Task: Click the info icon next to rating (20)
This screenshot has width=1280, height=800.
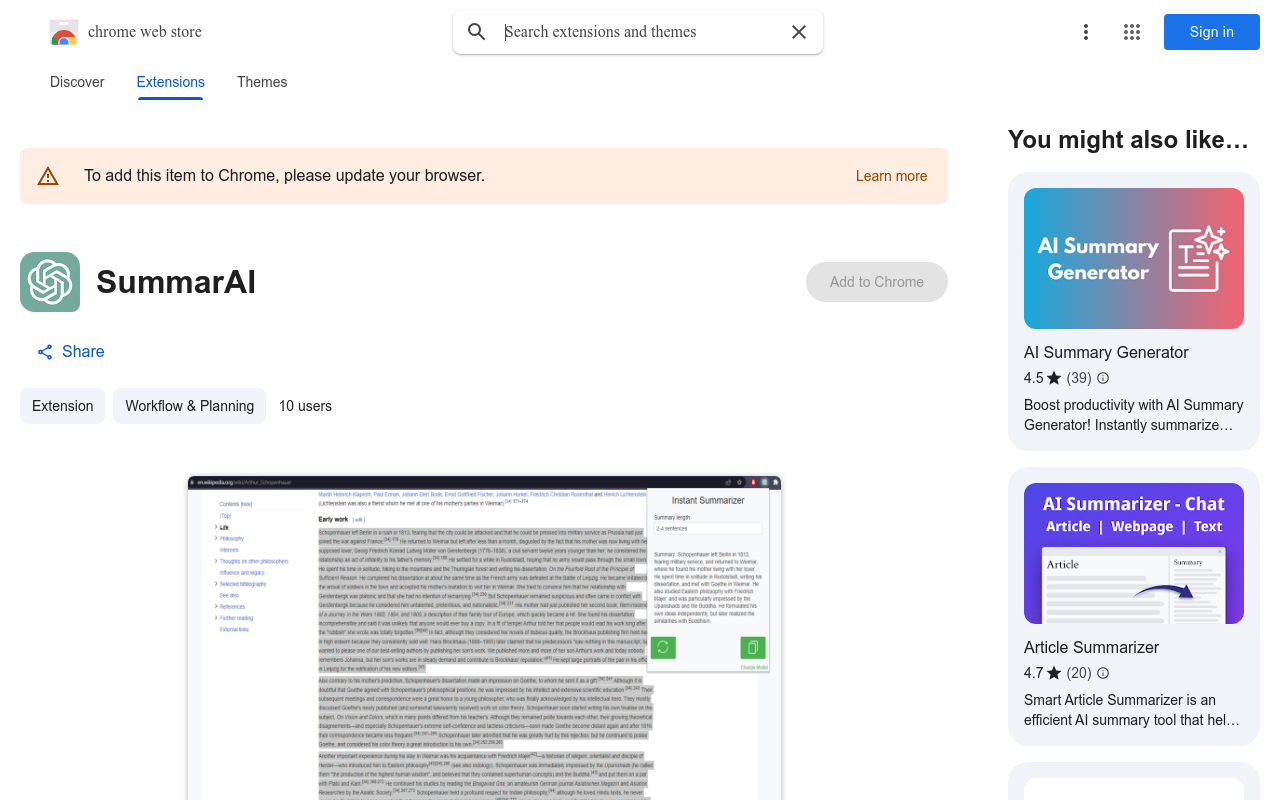Action: coord(1103,673)
